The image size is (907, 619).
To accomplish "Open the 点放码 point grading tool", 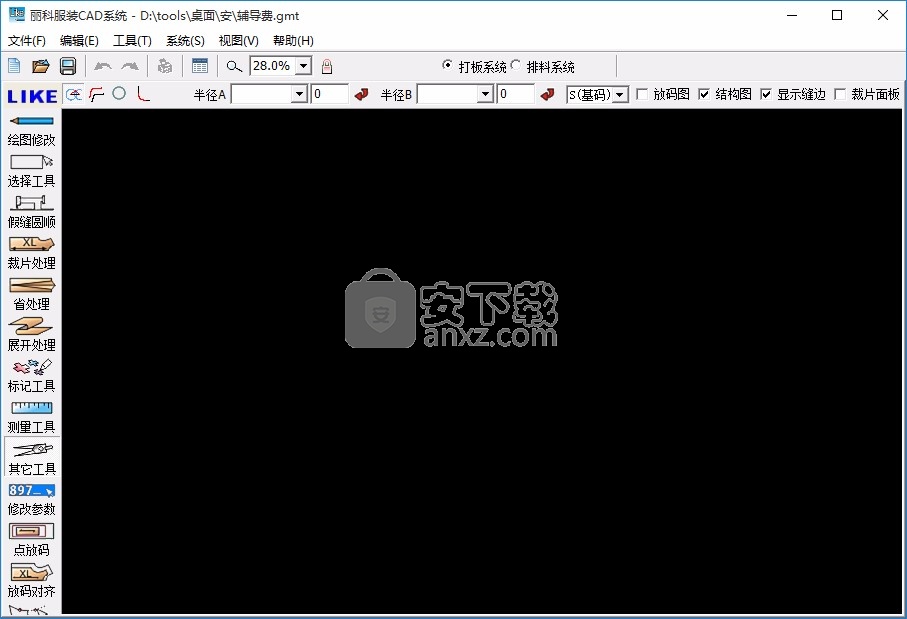I will (32, 541).
